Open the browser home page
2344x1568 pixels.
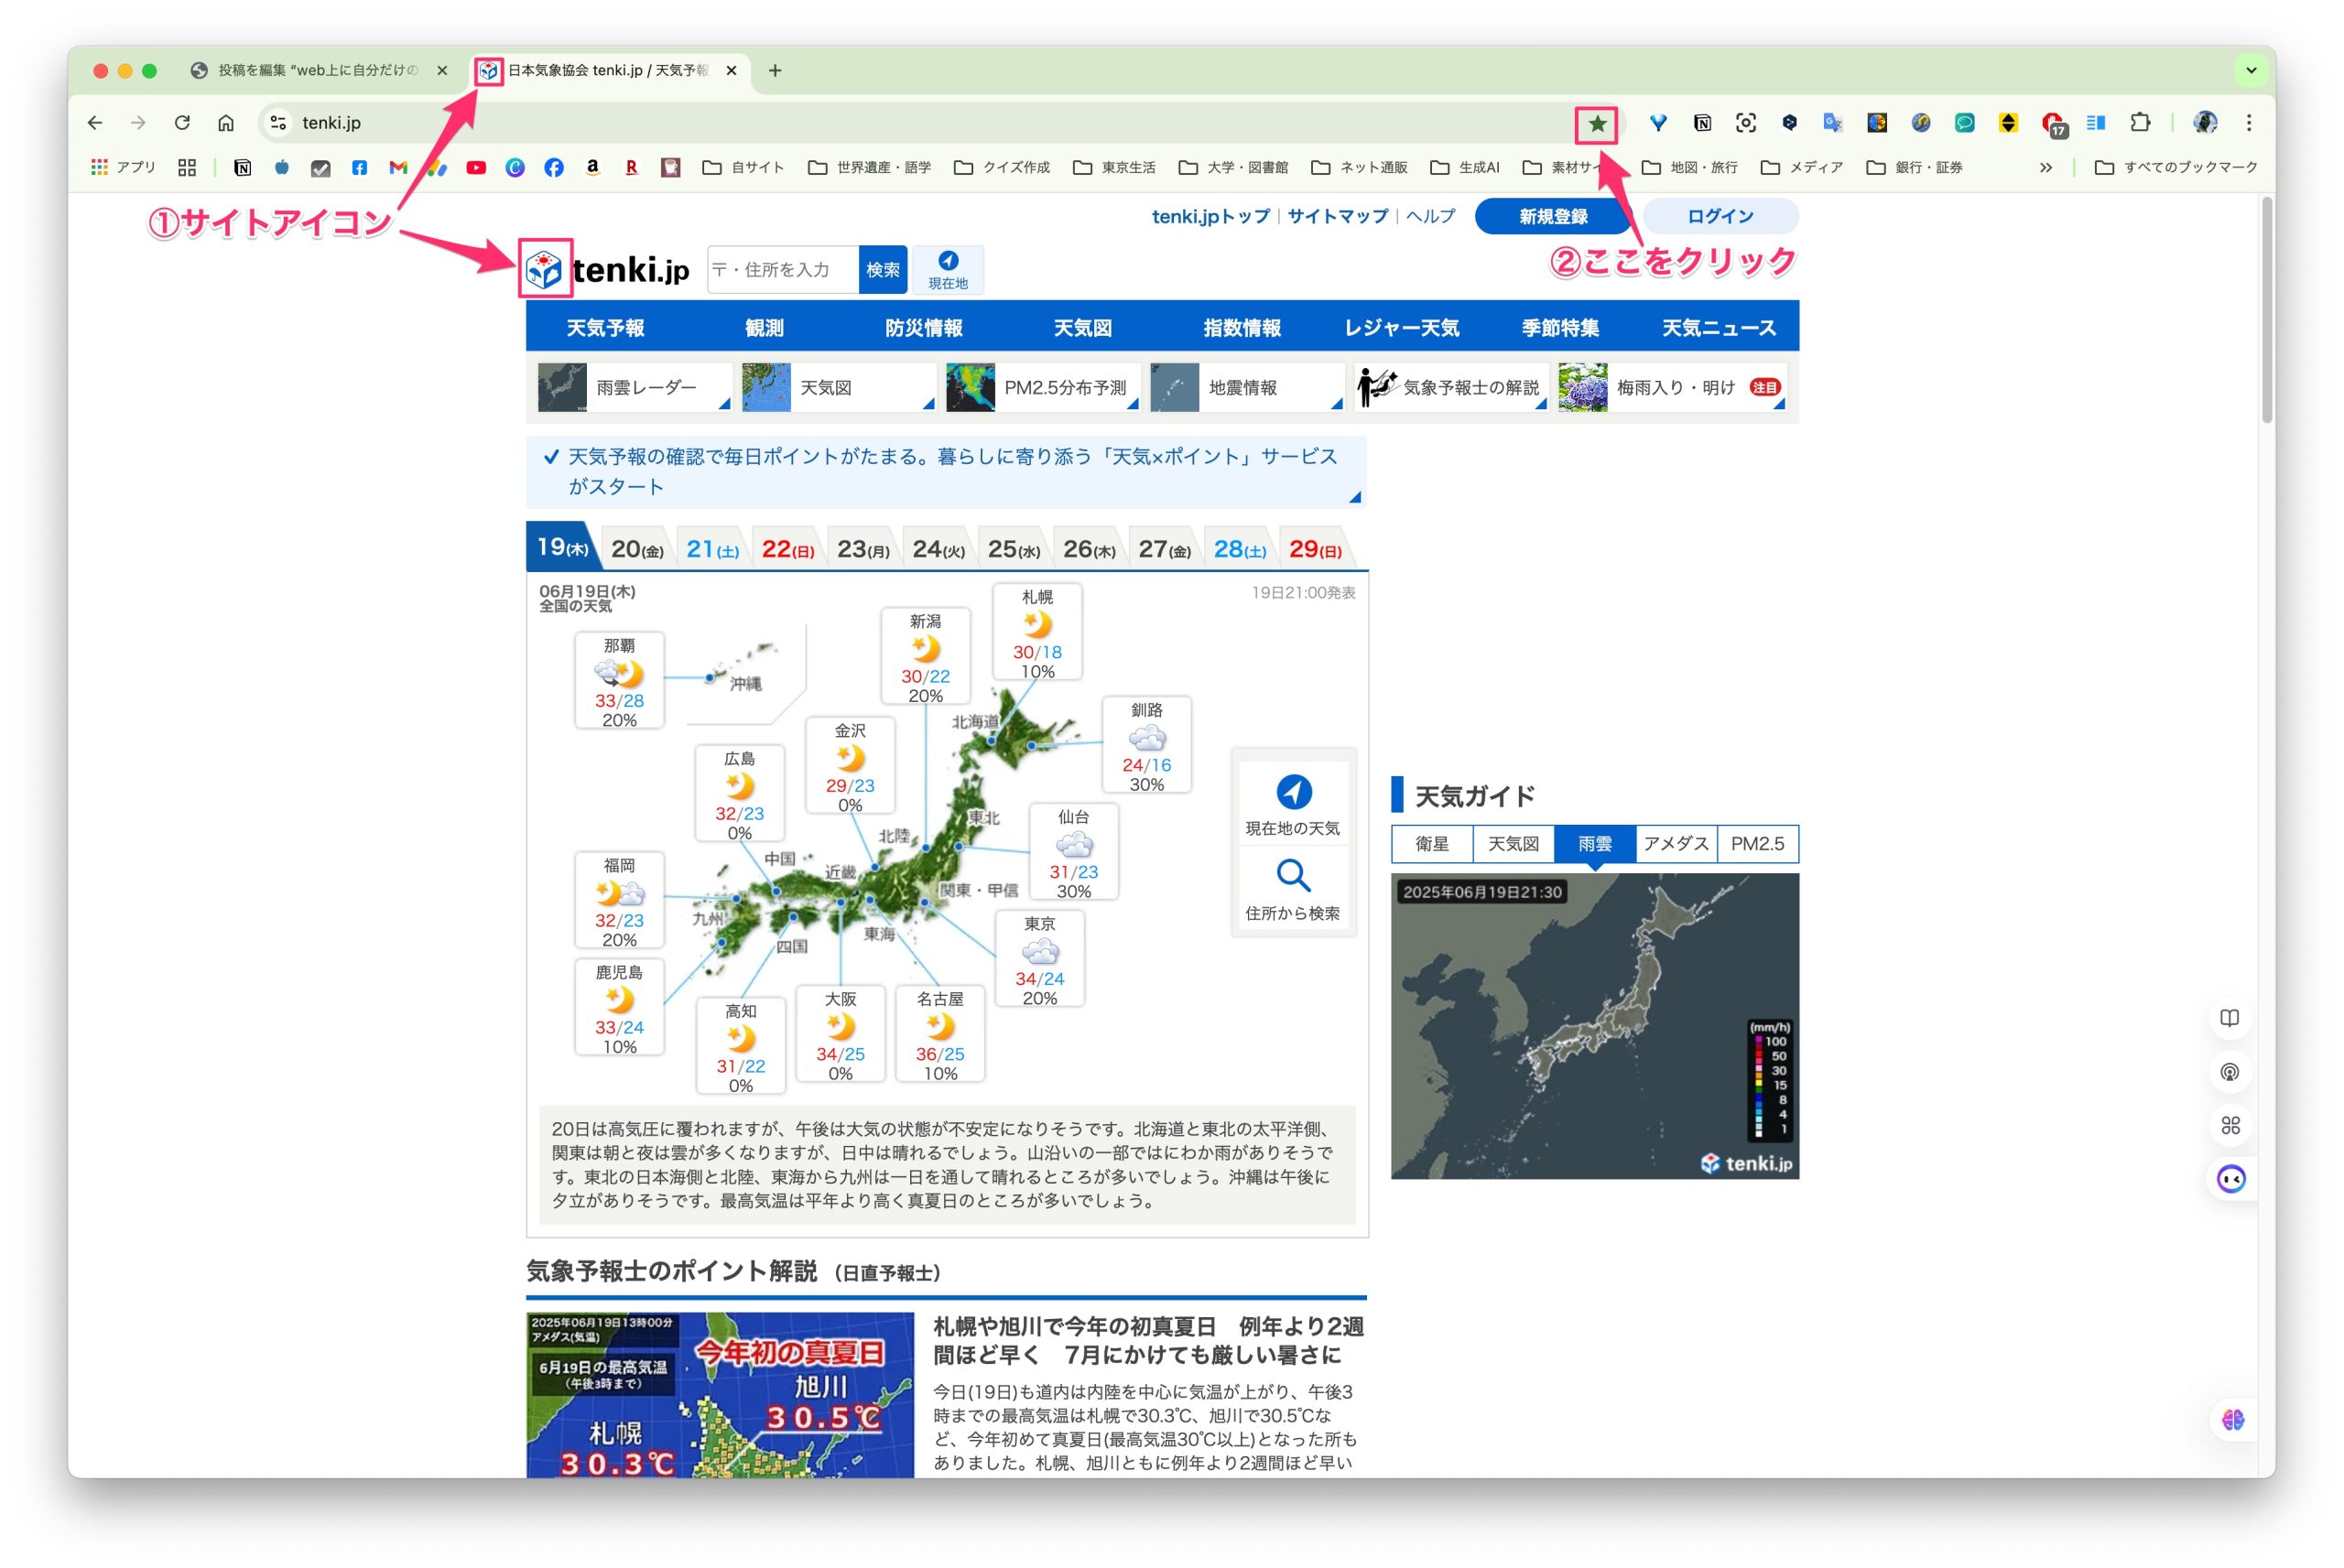[226, 123]
